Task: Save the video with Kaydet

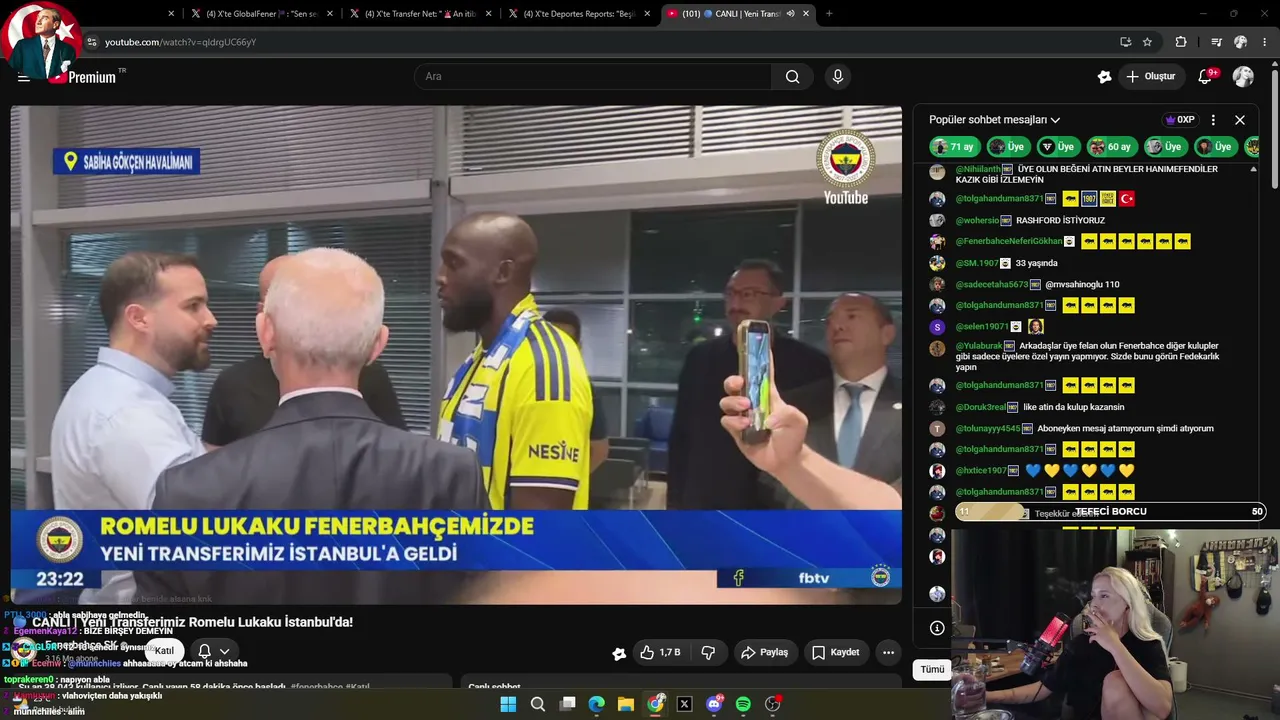Action: click(835, 653)
